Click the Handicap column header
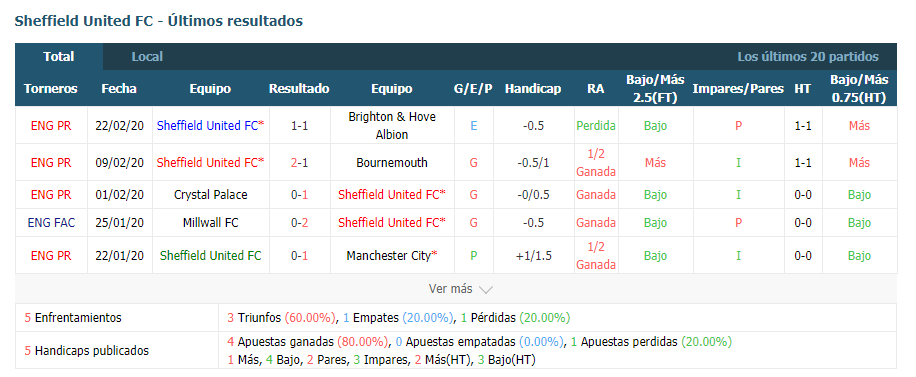The width and height of the screenshot is (916, 377). [x=533, y=89]
